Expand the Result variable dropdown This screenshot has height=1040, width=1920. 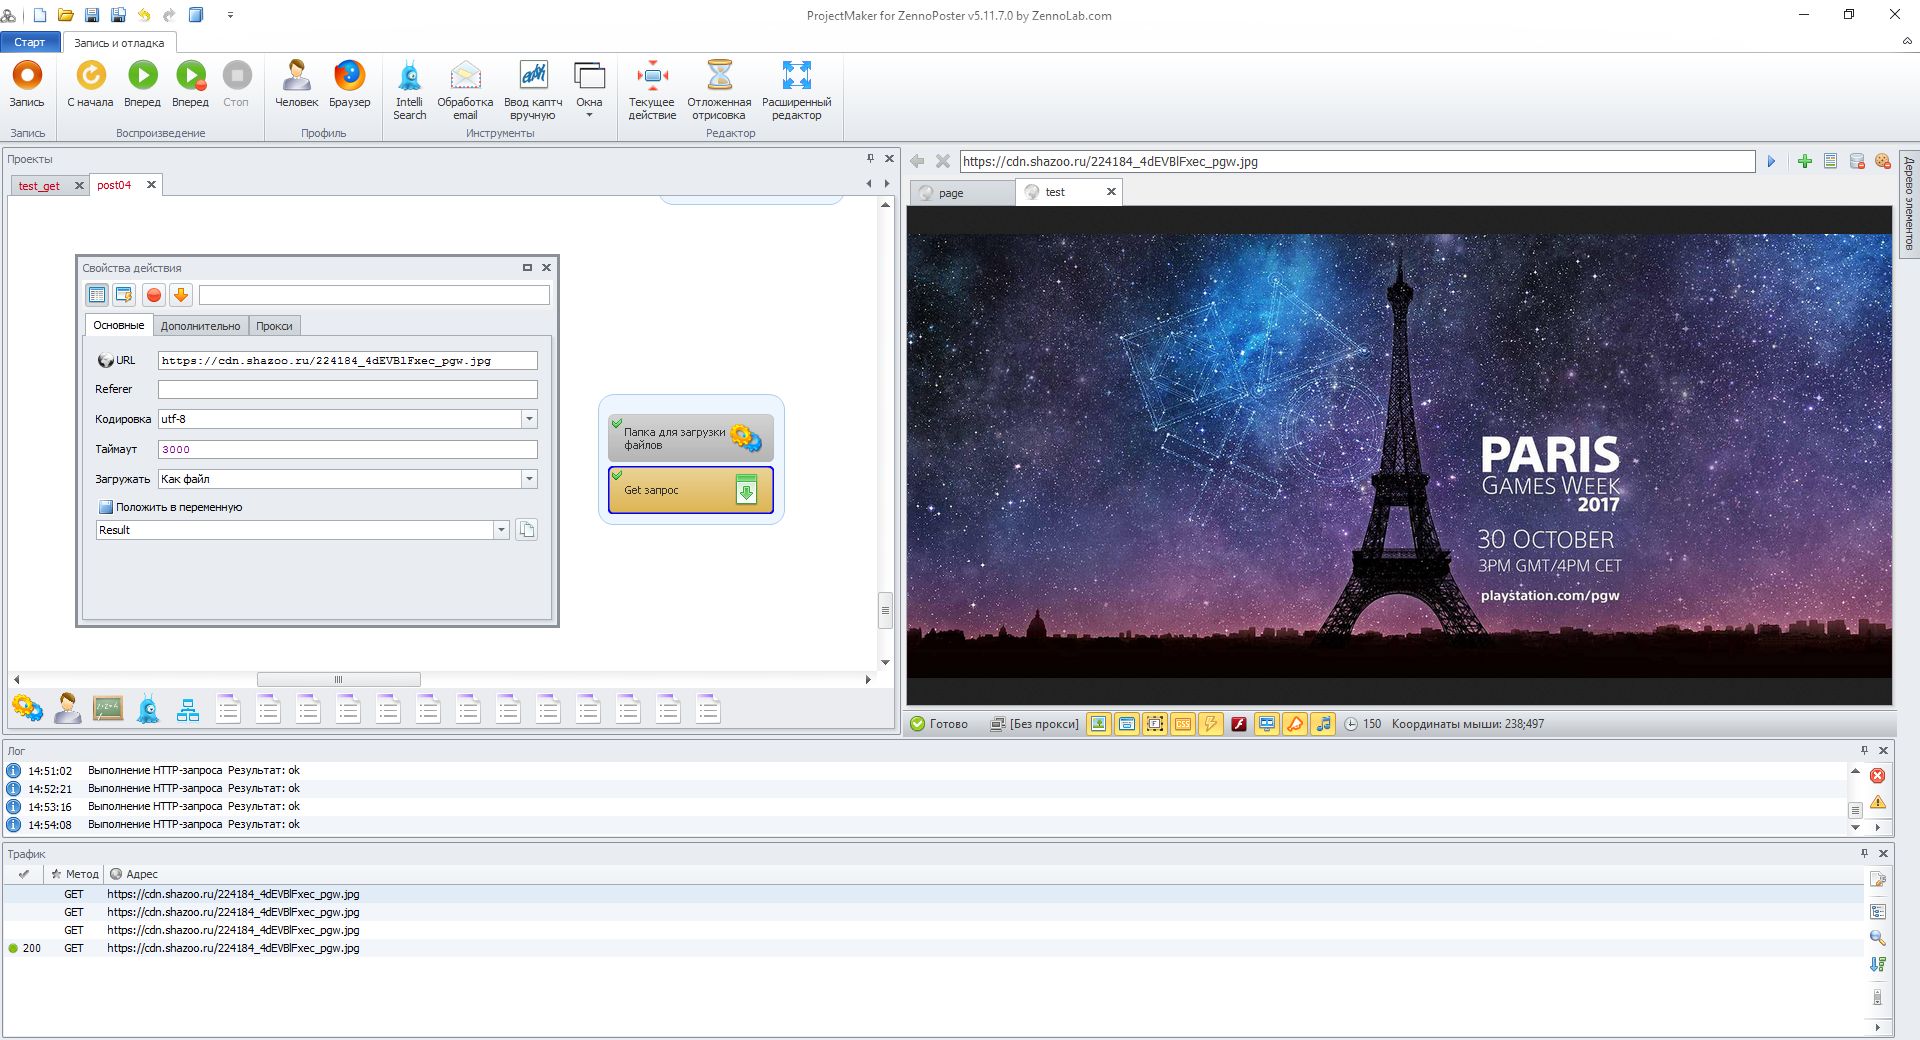coord(501,530)
